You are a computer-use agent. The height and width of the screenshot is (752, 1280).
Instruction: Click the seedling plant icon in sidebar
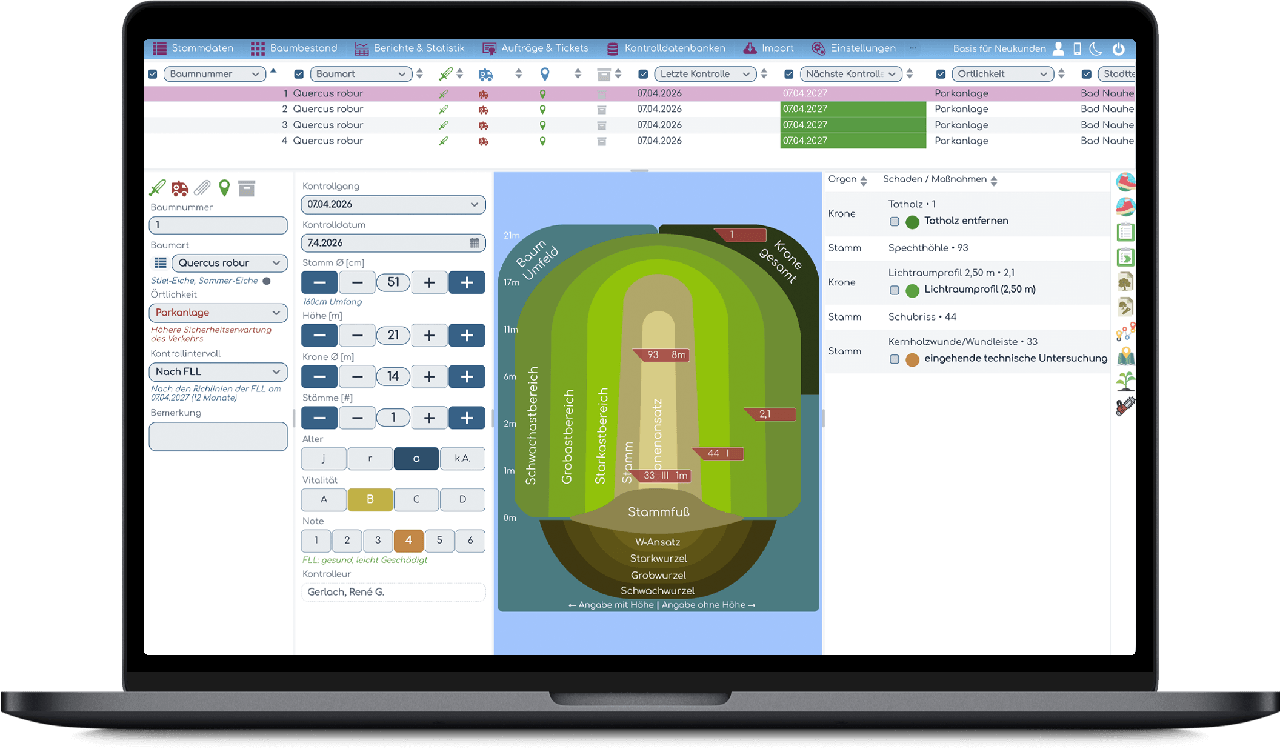(x=1126, y=381)
